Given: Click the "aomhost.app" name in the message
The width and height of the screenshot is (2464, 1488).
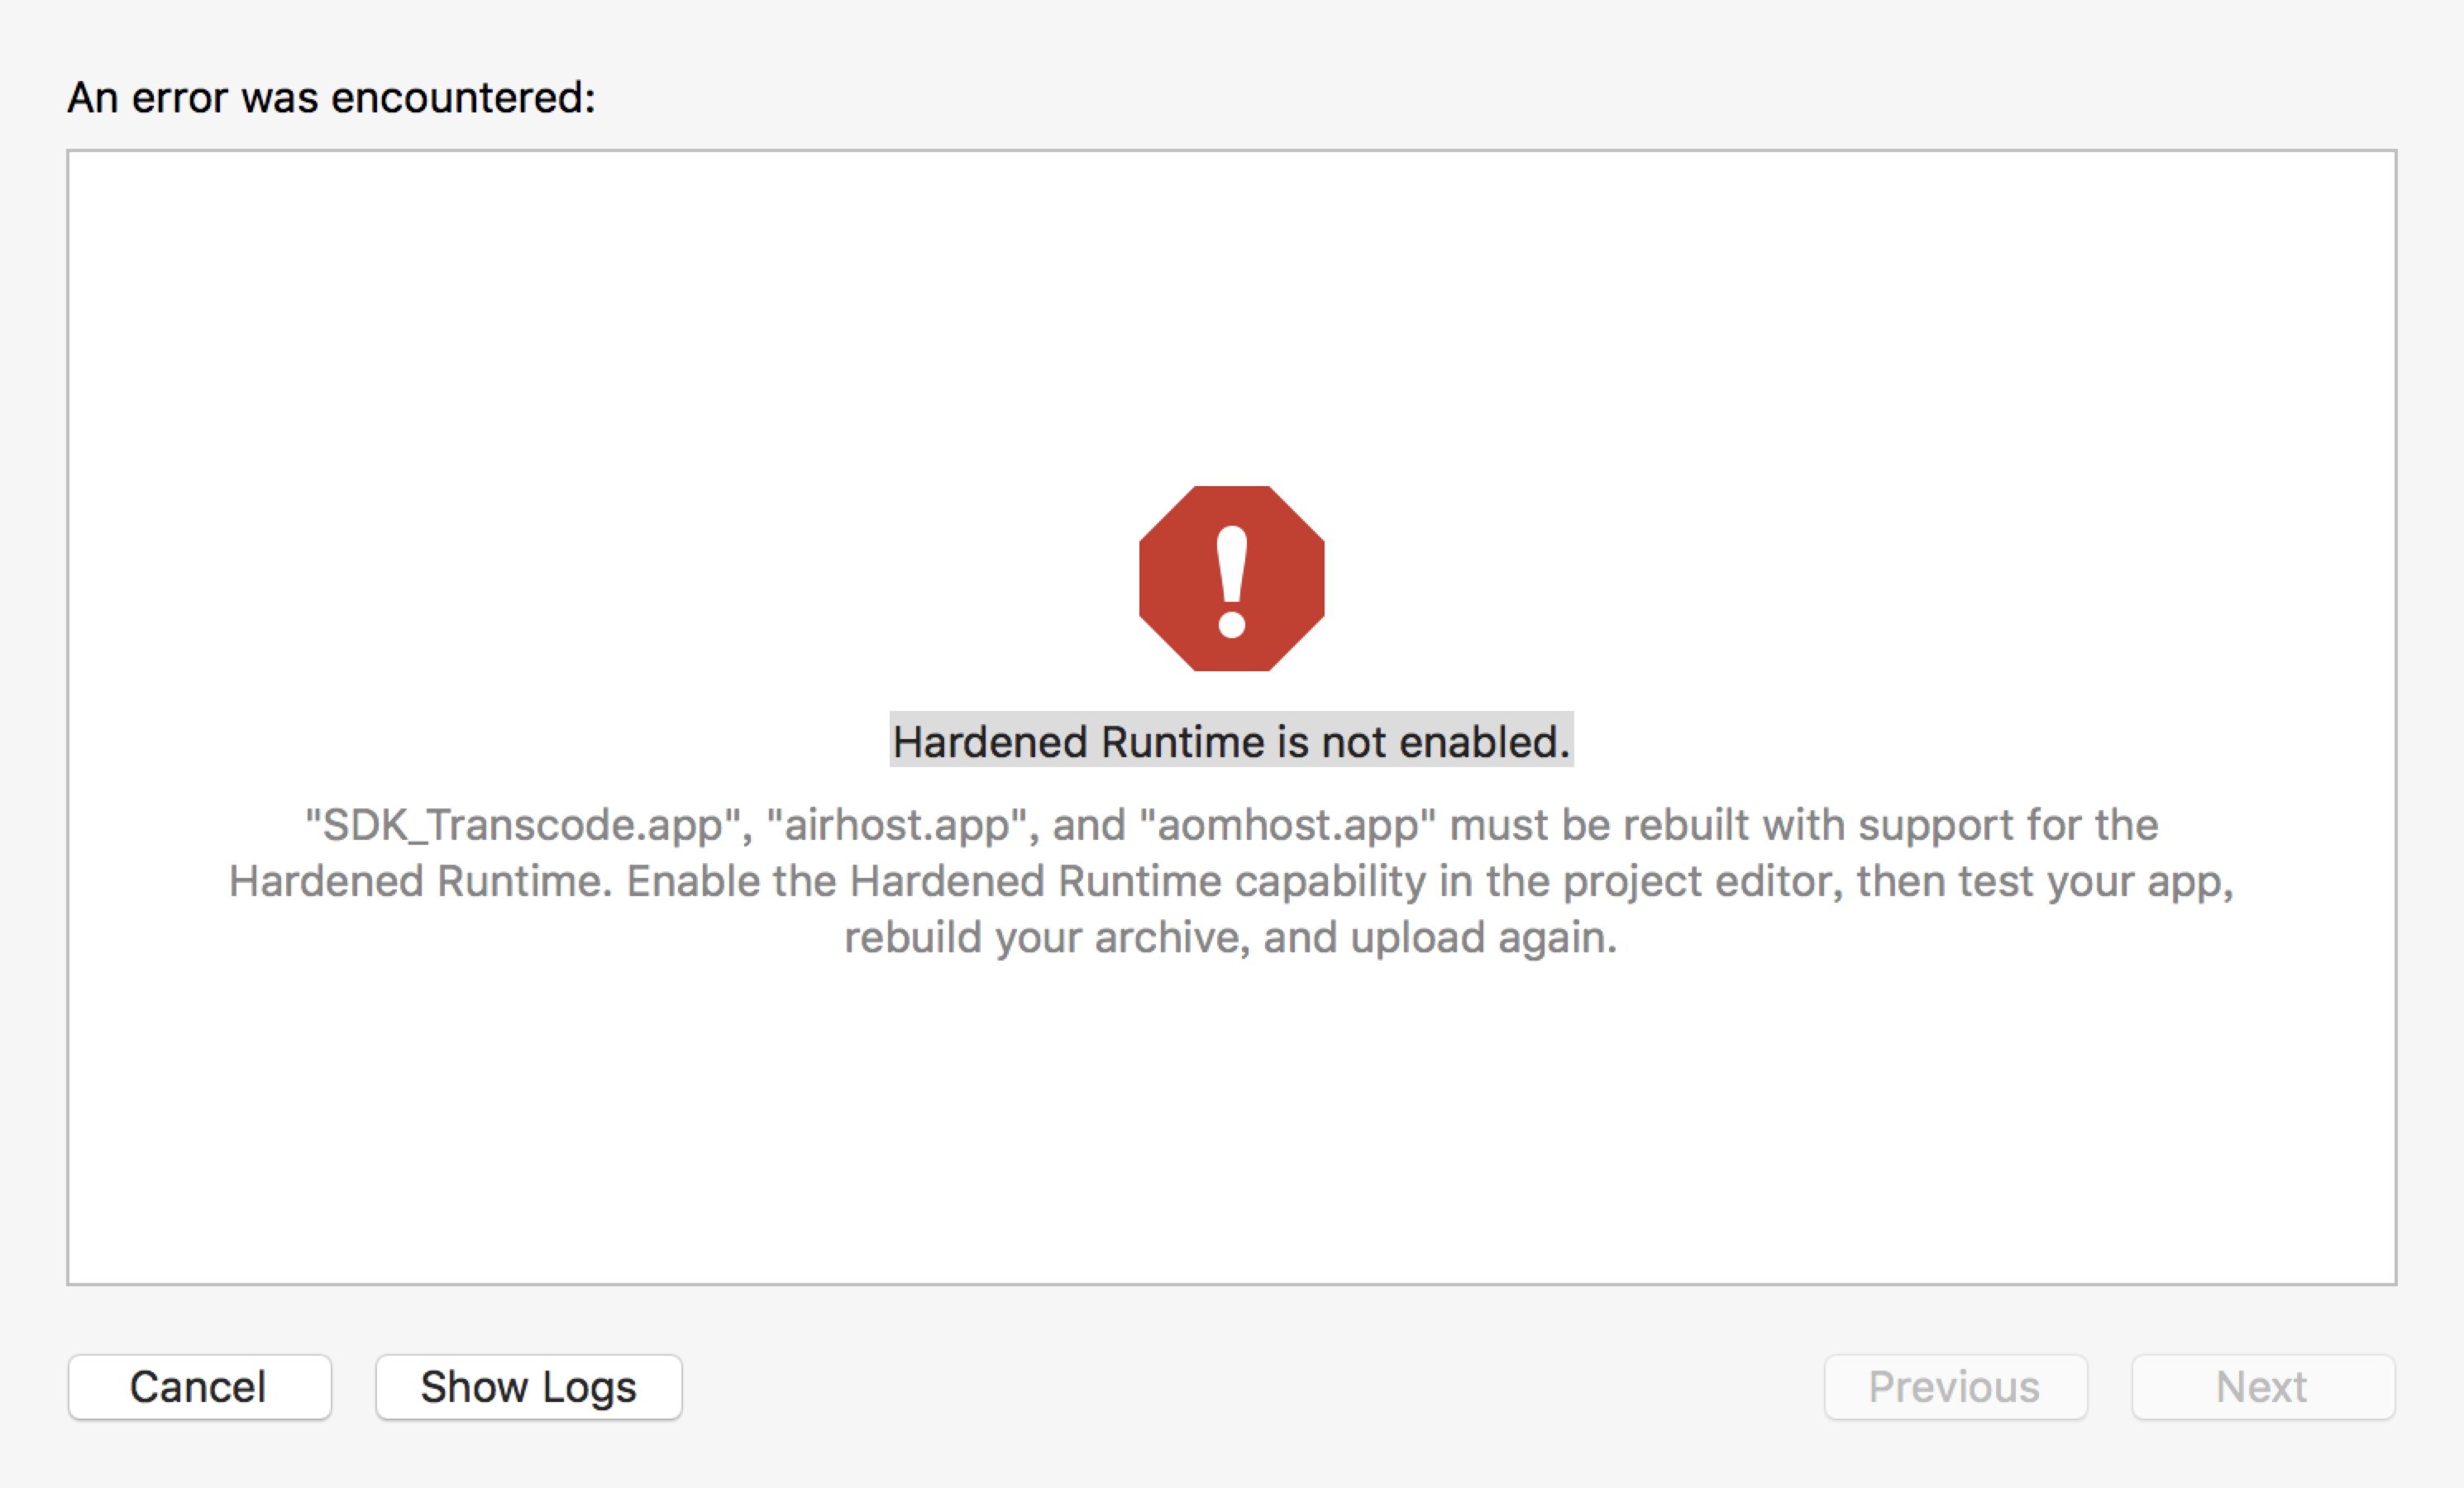Looking at the screenshot, I should [x=1288, y=825].
